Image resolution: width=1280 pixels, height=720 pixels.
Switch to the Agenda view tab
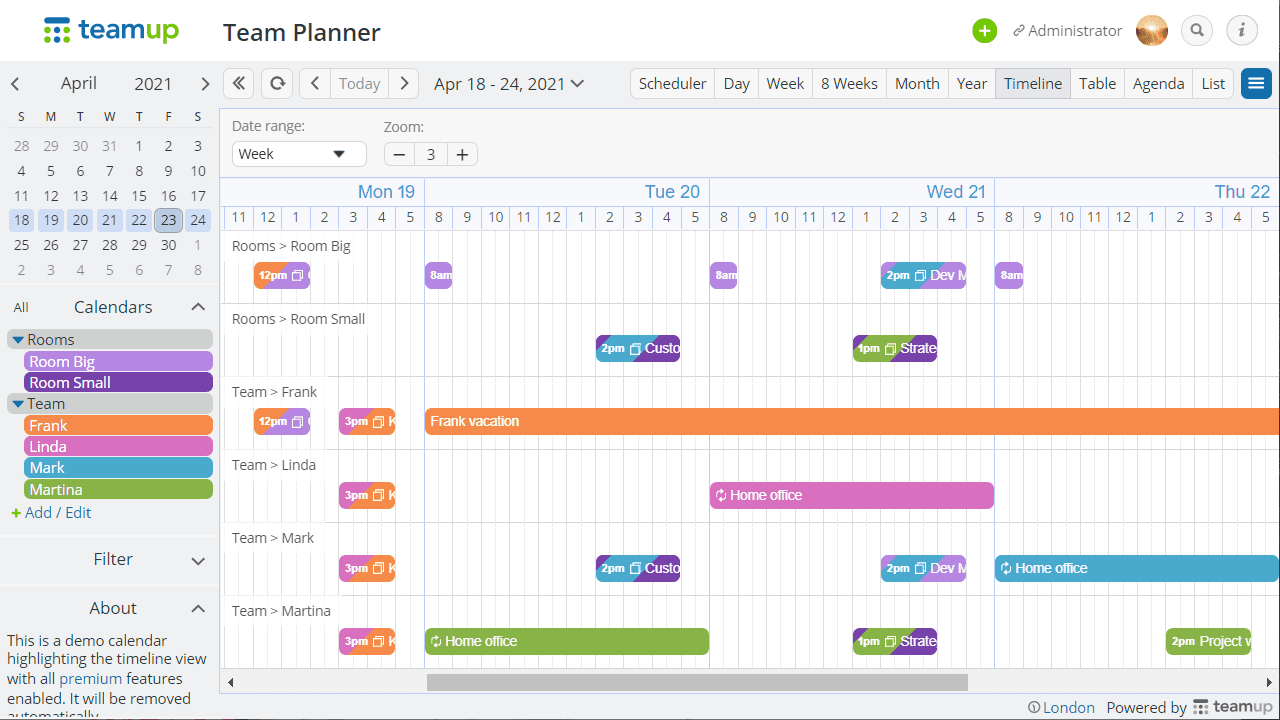tap(1158, 83)
